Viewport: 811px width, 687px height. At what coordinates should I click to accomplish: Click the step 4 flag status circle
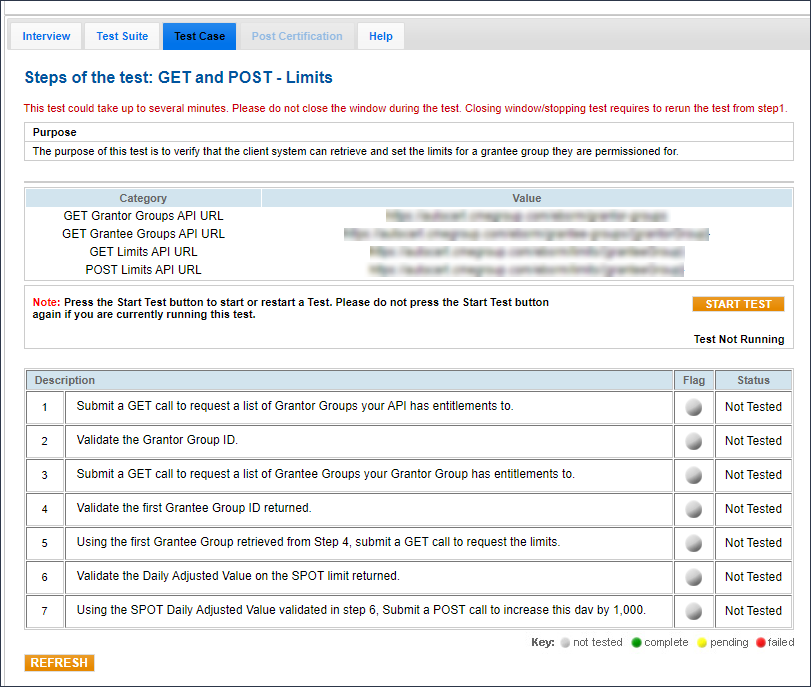pos(693,509)
